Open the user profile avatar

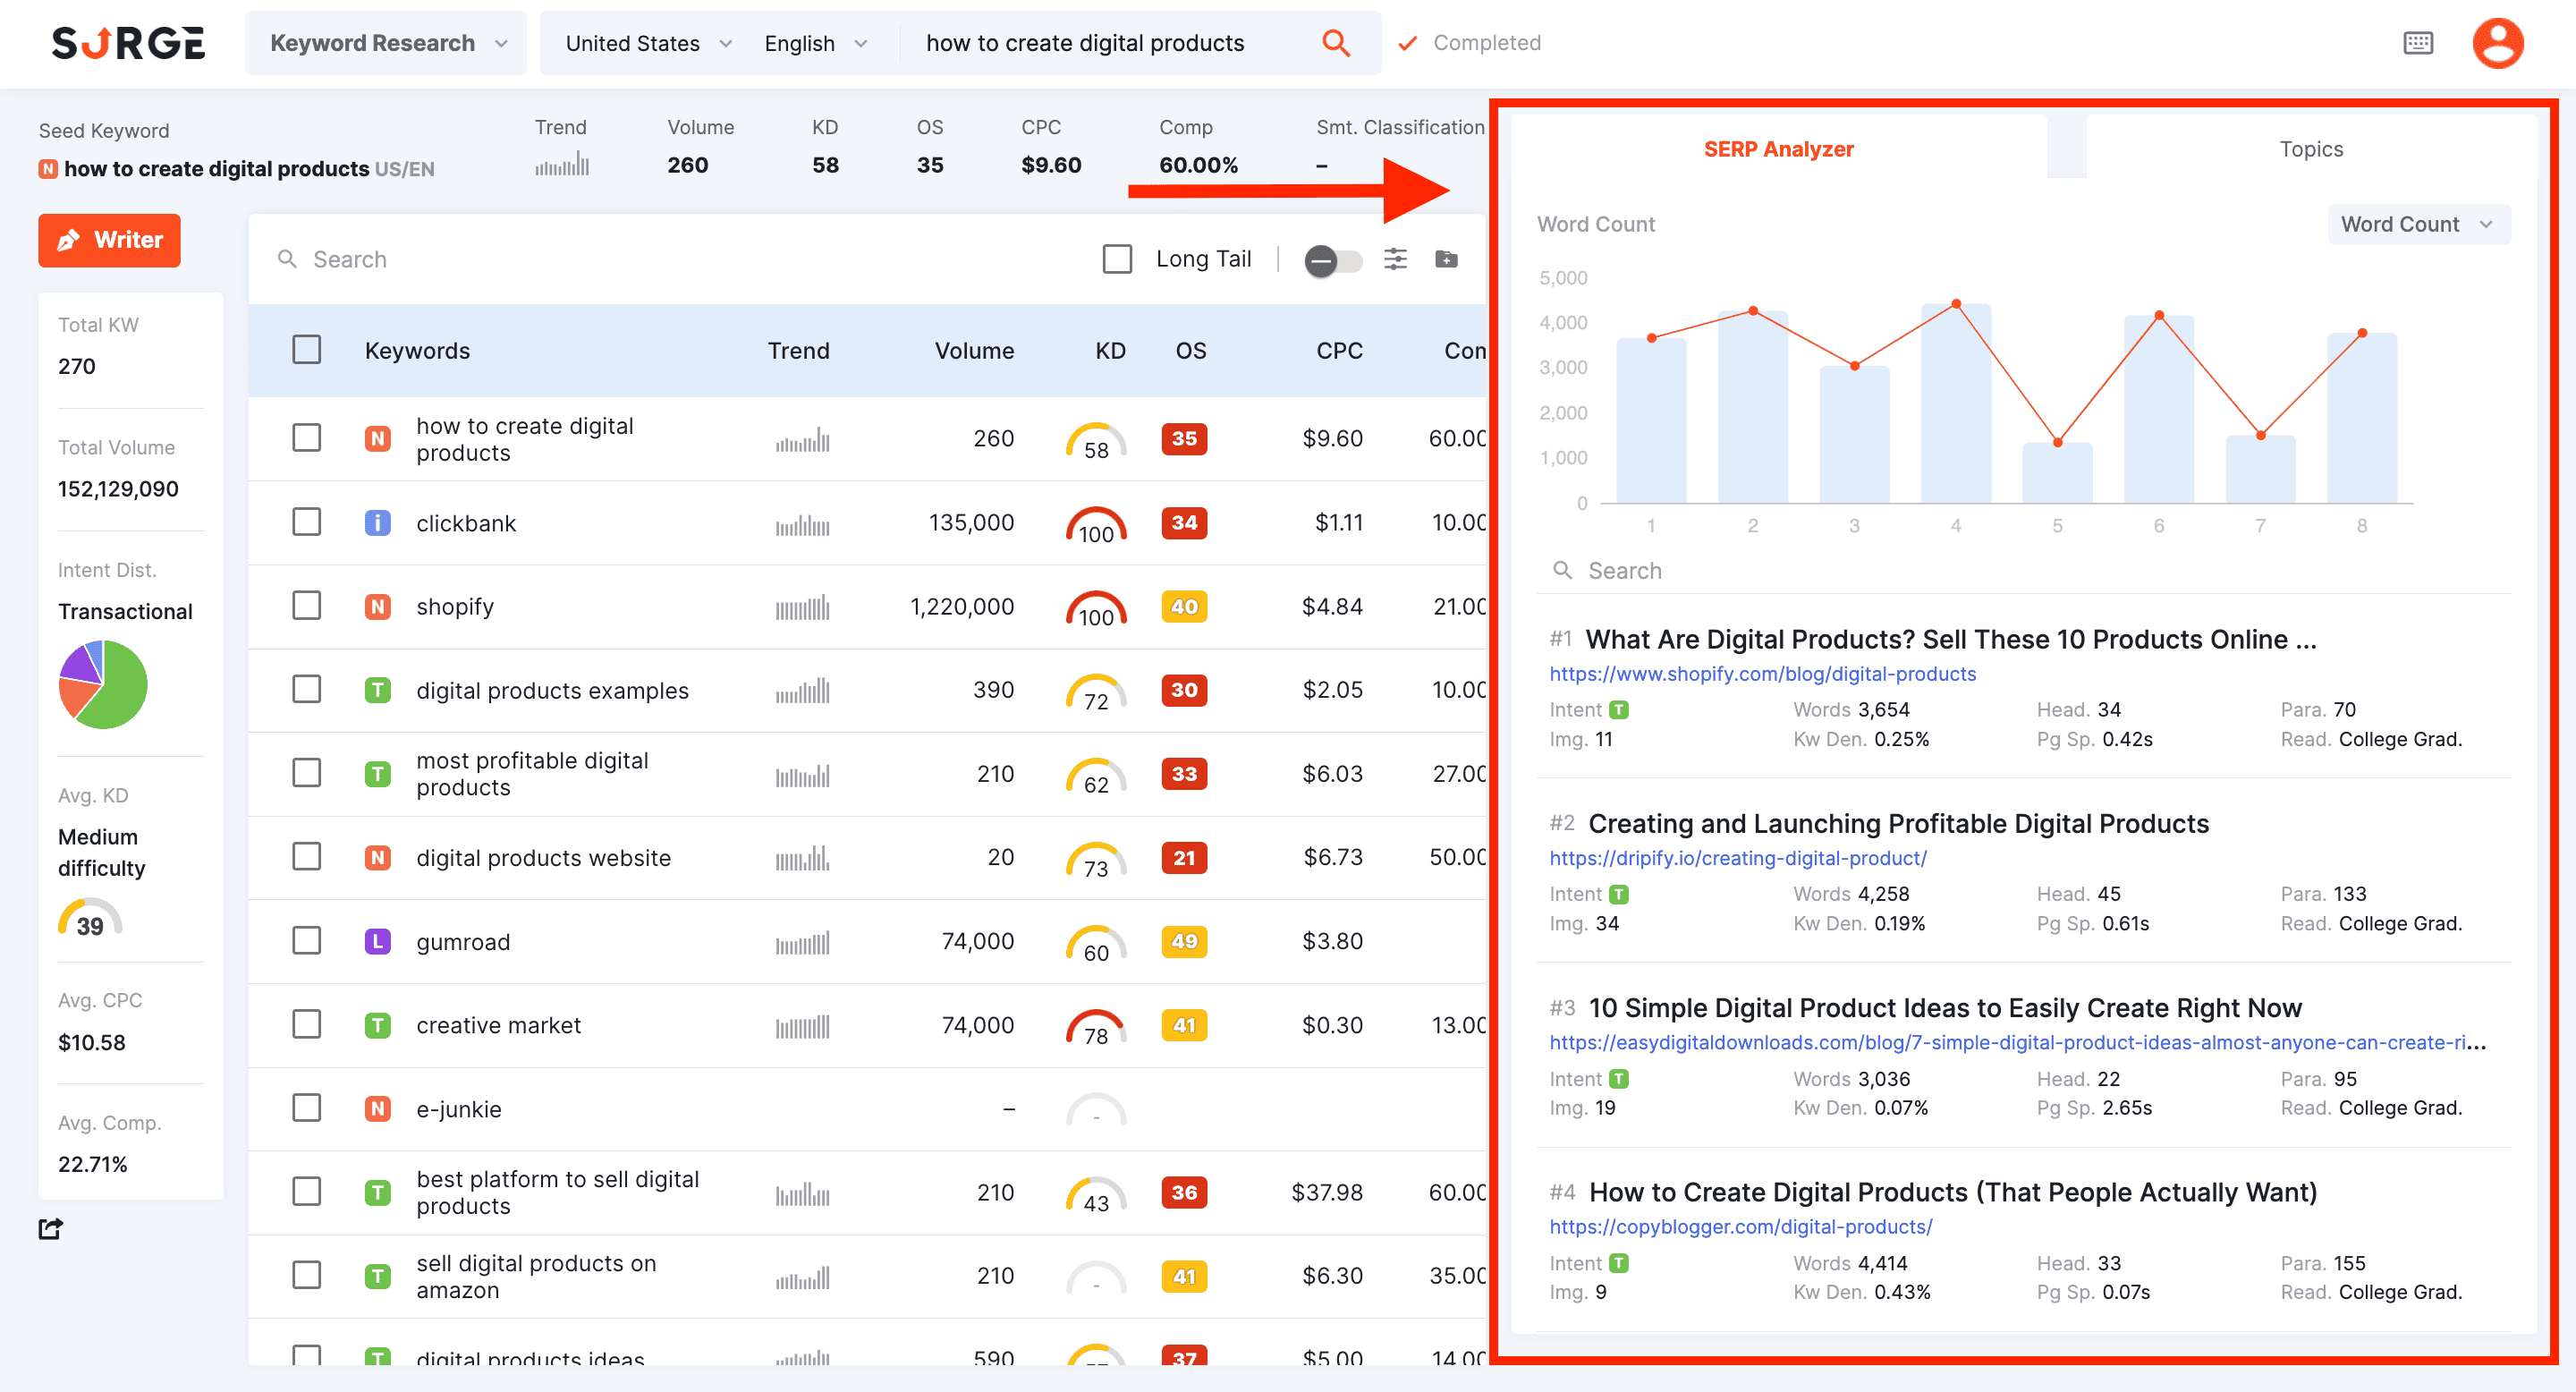pyautogui.click(x=2498, y=43)
